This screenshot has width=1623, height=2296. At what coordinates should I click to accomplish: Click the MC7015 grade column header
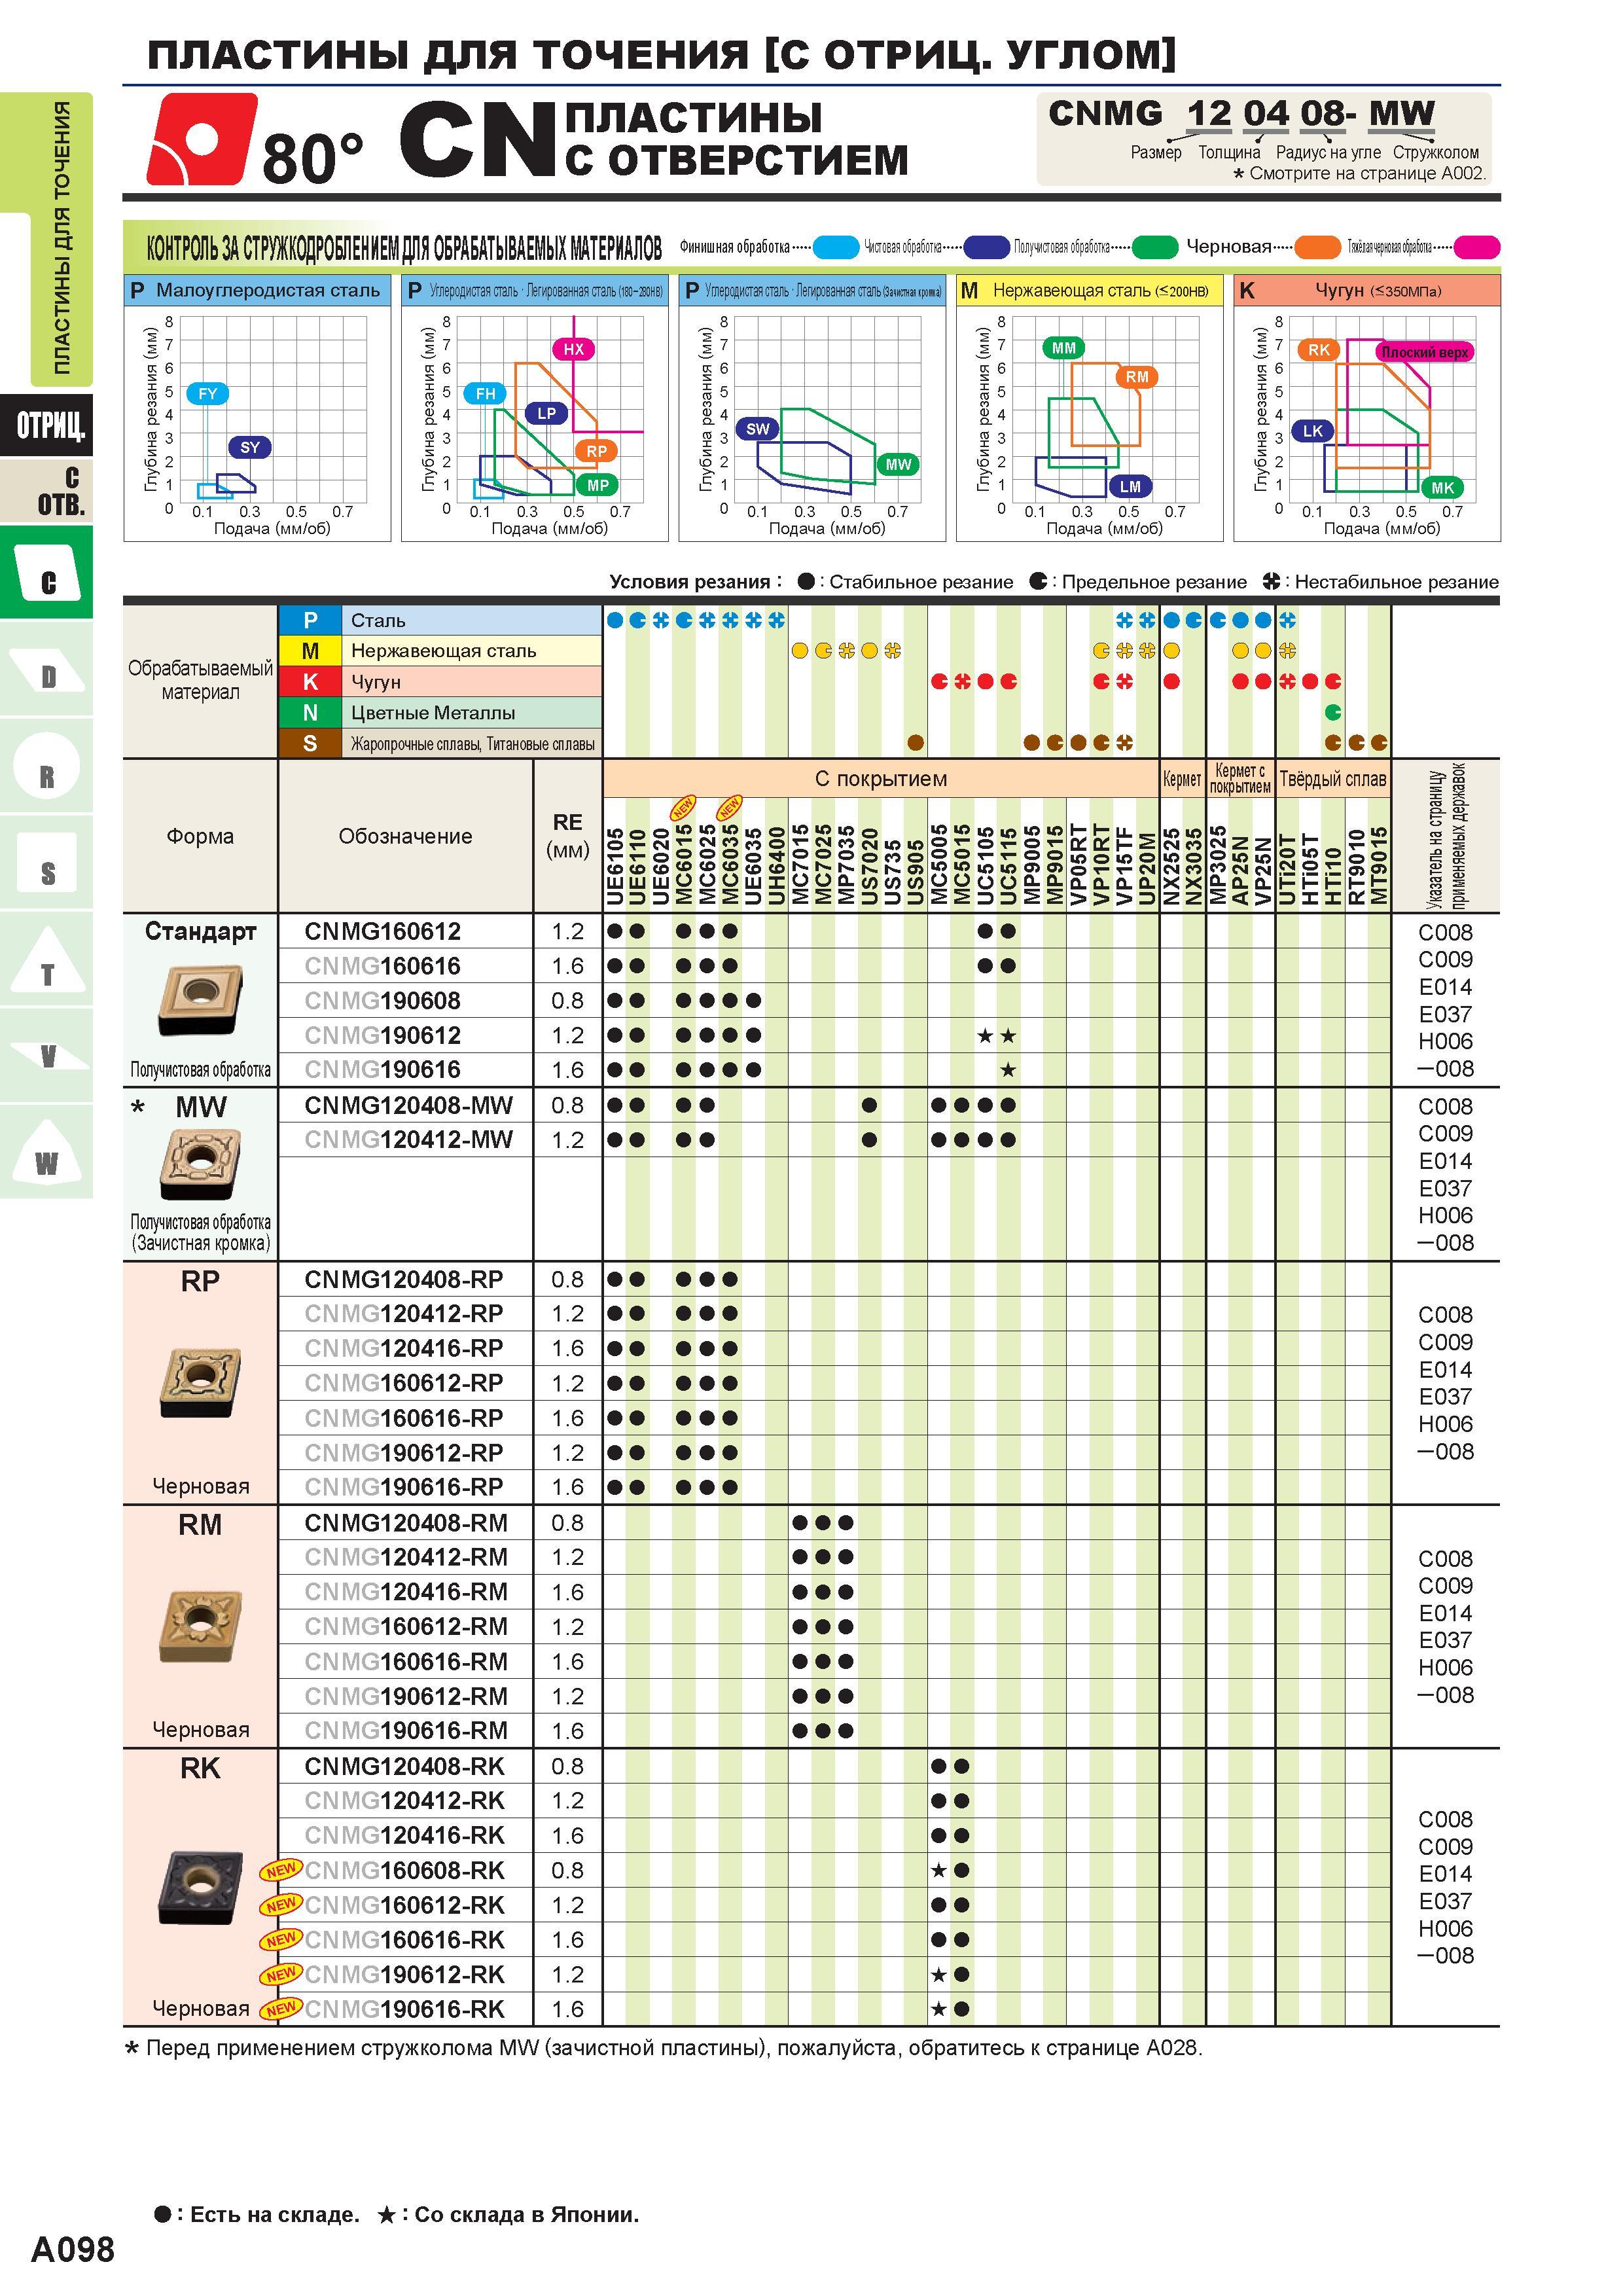800,866
